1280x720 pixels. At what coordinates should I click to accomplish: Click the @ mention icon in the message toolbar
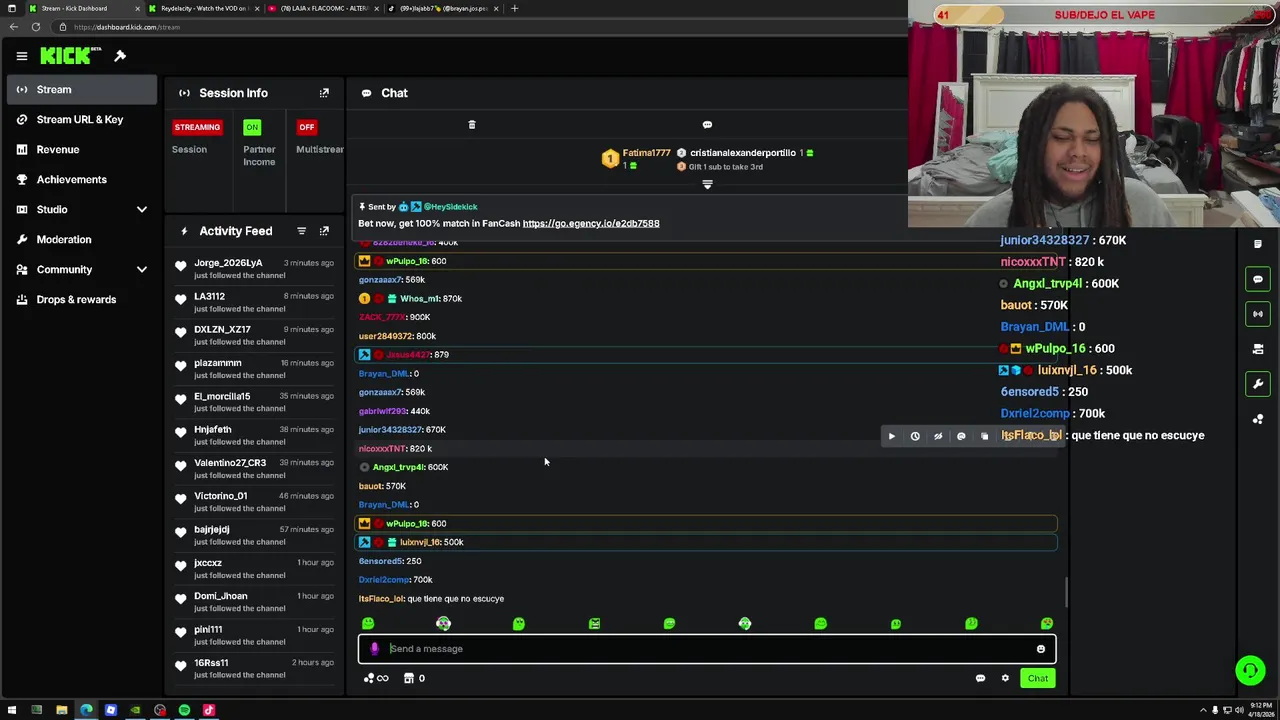point(961,436)
